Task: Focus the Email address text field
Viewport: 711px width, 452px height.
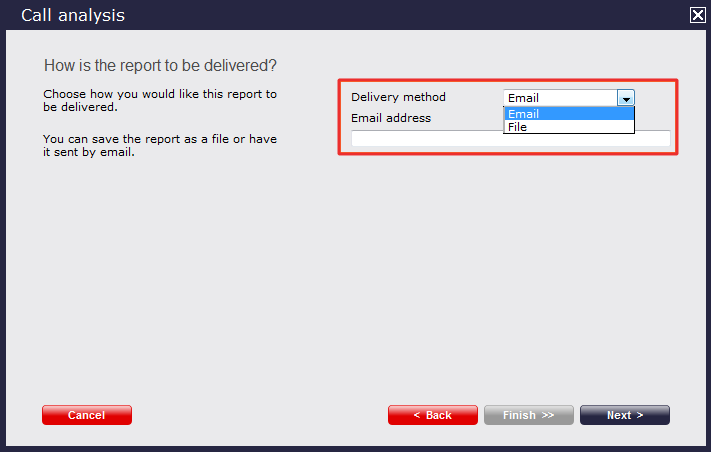Action: pyautogui.click(x=510, y=139)
